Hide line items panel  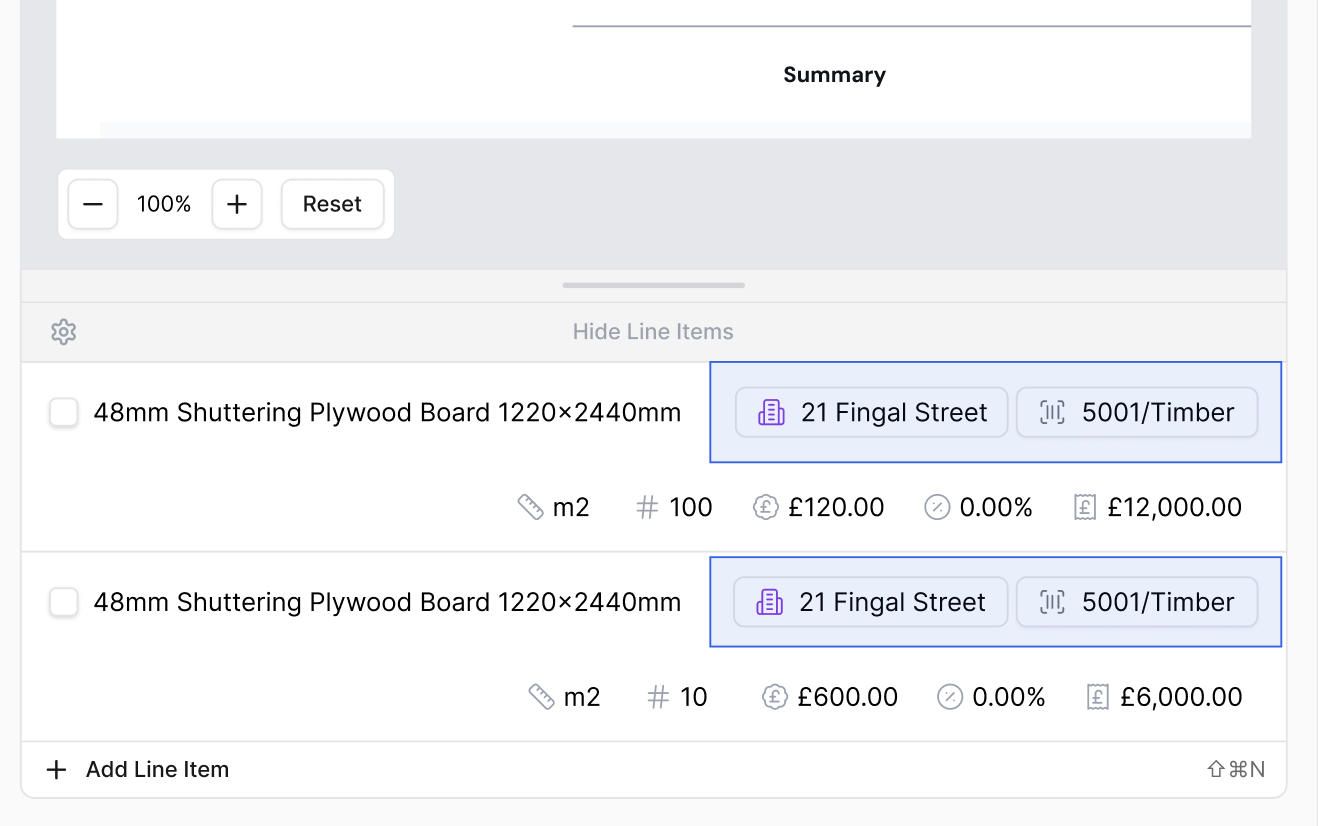[x=653, y=332]
